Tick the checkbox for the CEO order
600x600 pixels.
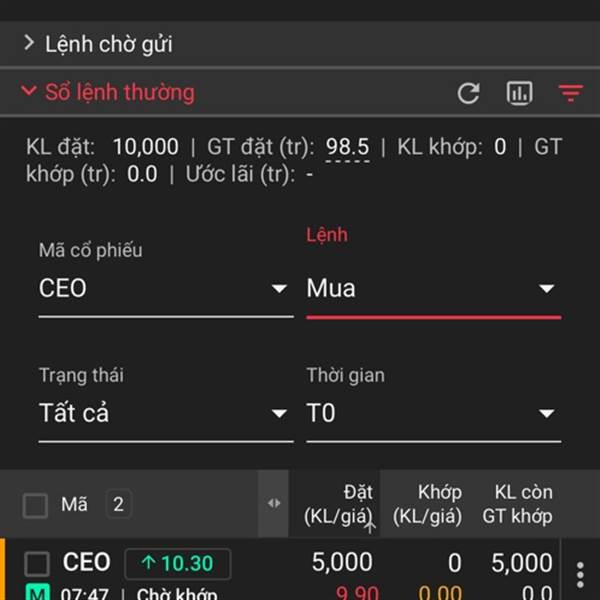[37, 564]
